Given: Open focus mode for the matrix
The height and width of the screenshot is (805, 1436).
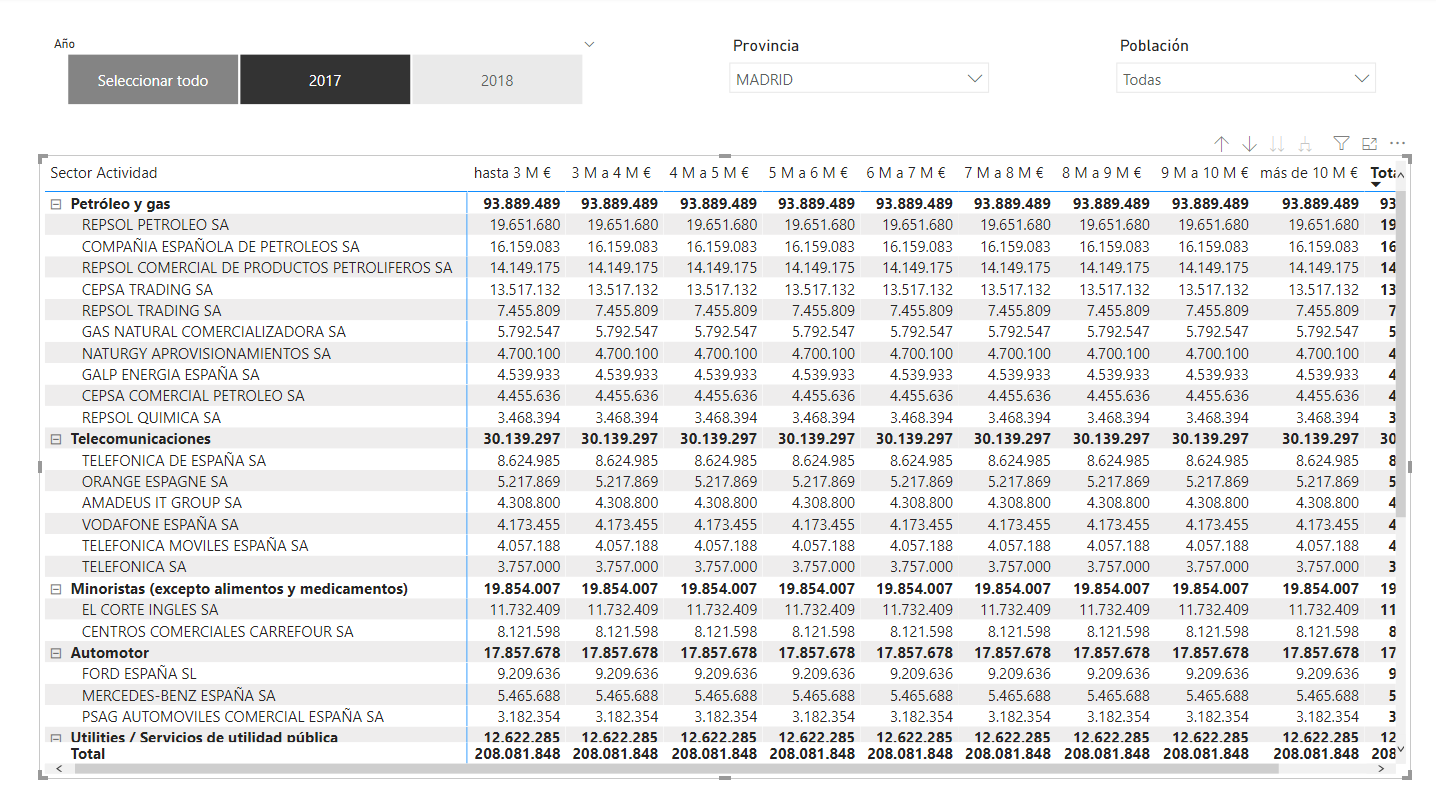Looking at the screenshot, I should 1370,143.
